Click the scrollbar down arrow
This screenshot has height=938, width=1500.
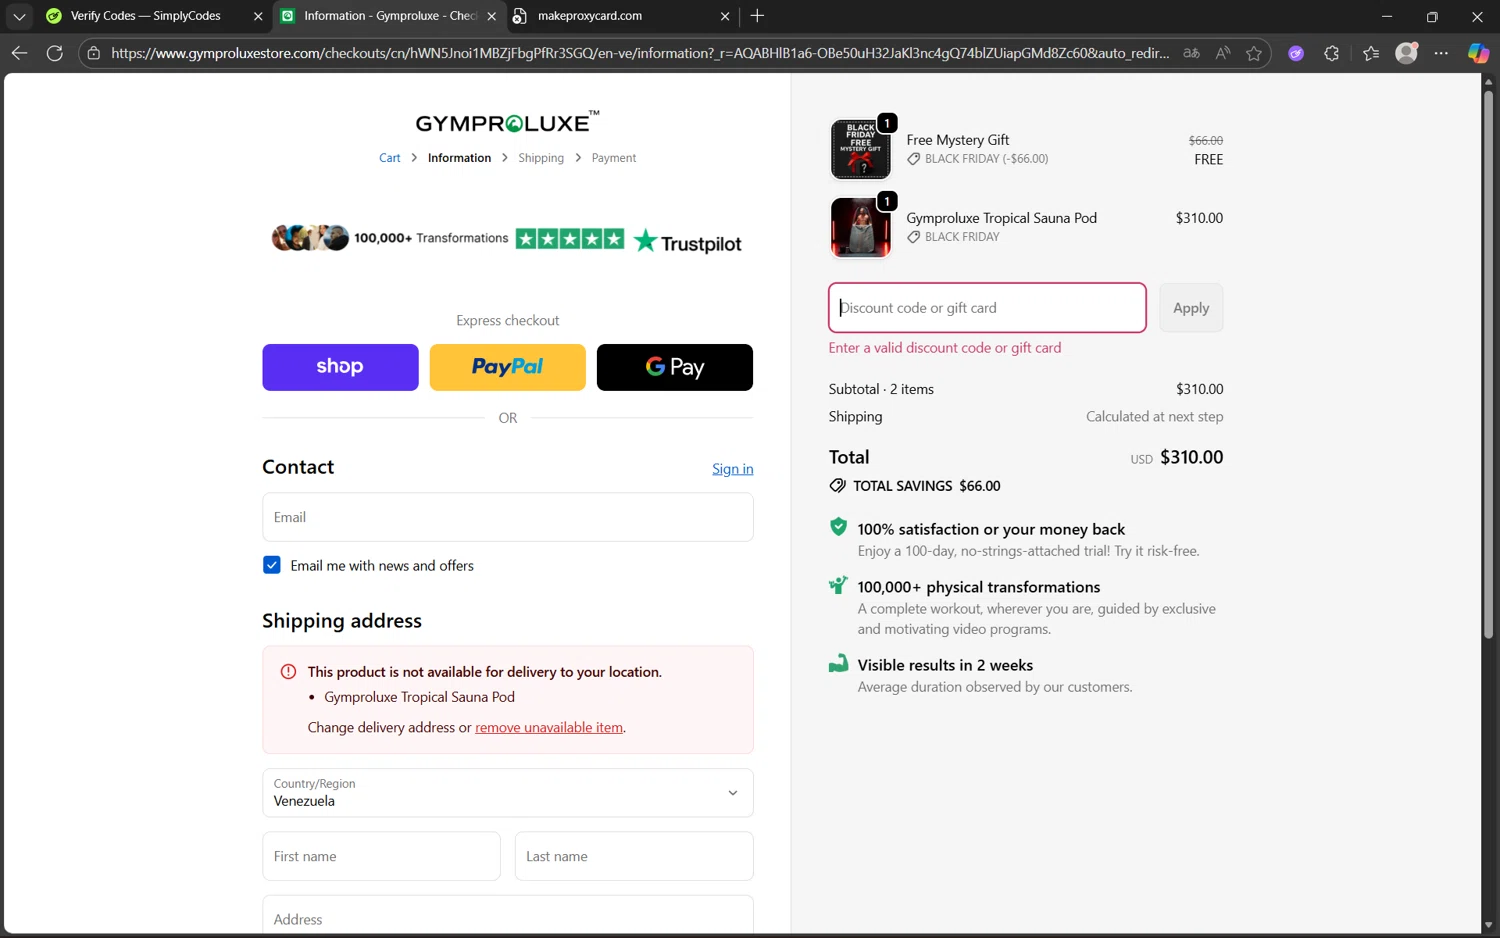coord(1488,925)
